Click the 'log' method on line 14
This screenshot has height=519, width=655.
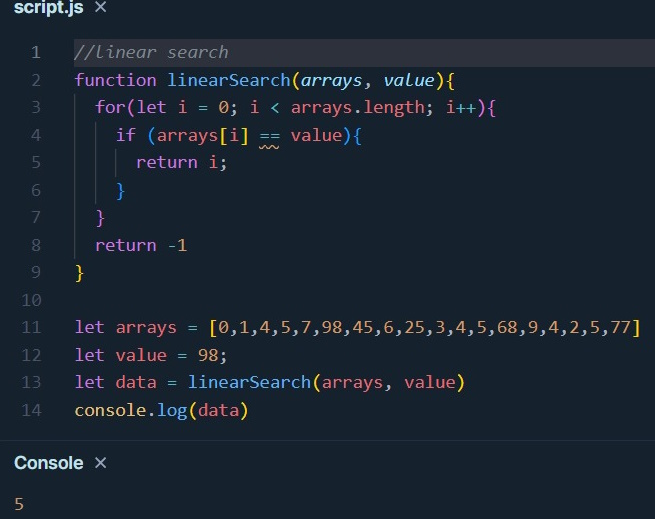tap(172, 411)
